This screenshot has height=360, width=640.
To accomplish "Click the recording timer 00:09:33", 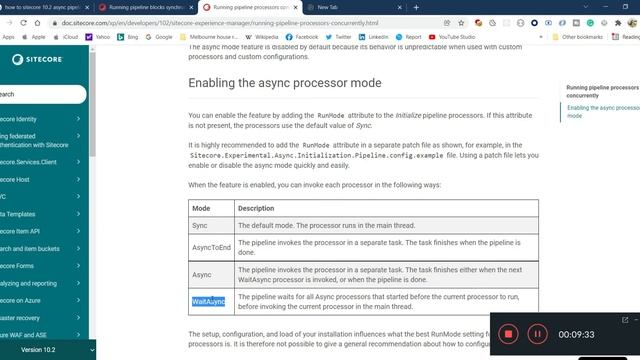I will 576,334.
